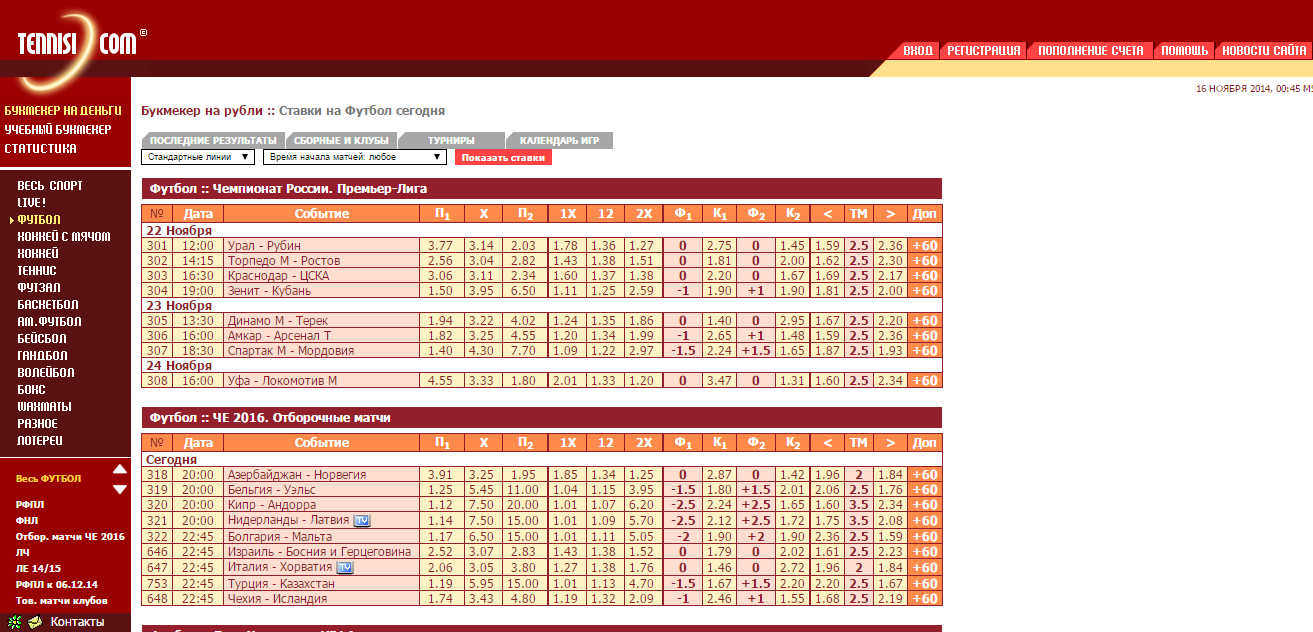Open the Время начала матчей dropdown

(x=354, y=157)
